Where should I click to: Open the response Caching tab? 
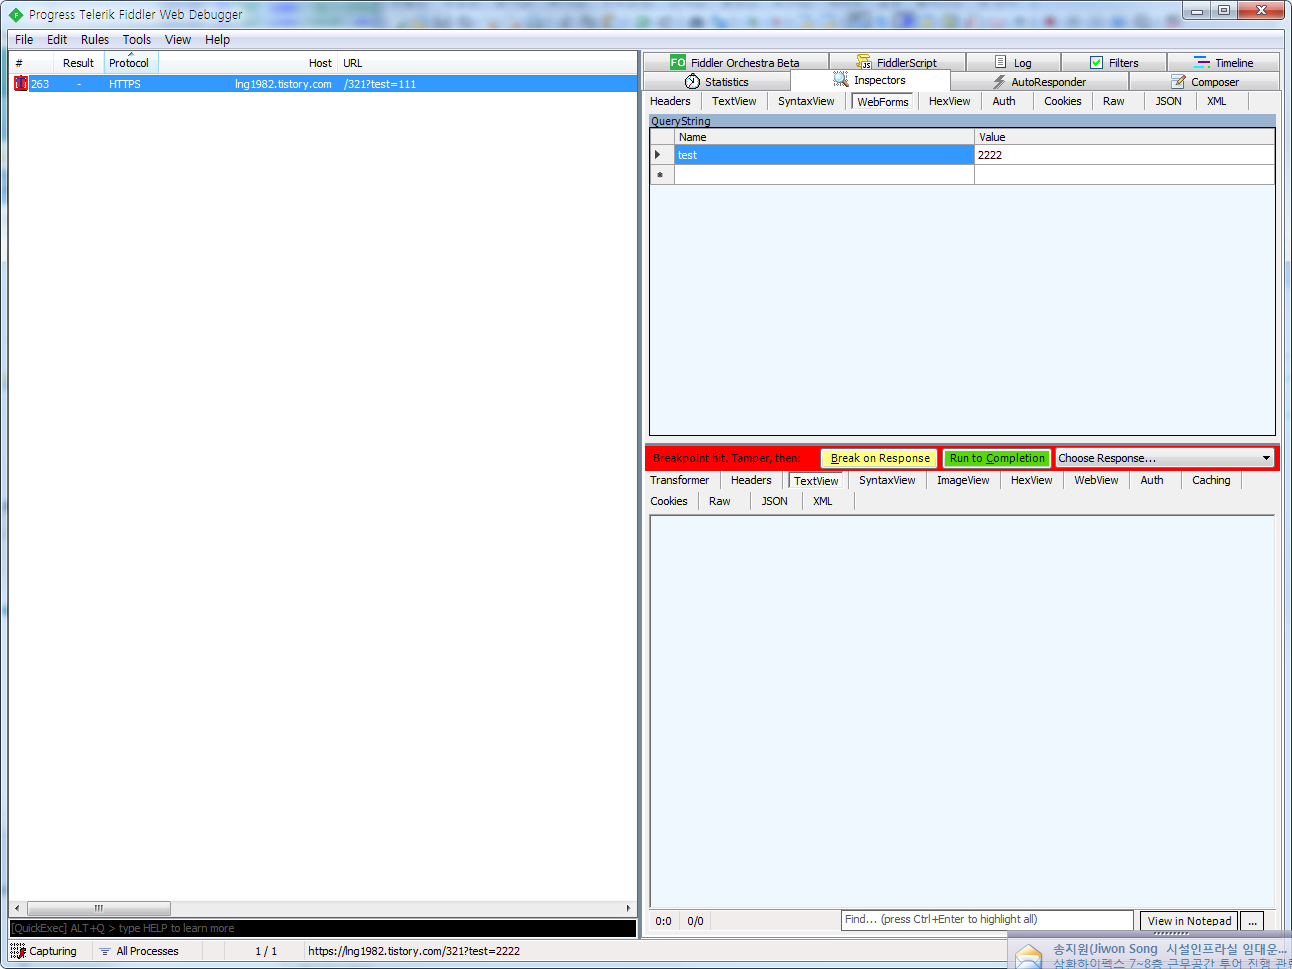pos(1211,480)
